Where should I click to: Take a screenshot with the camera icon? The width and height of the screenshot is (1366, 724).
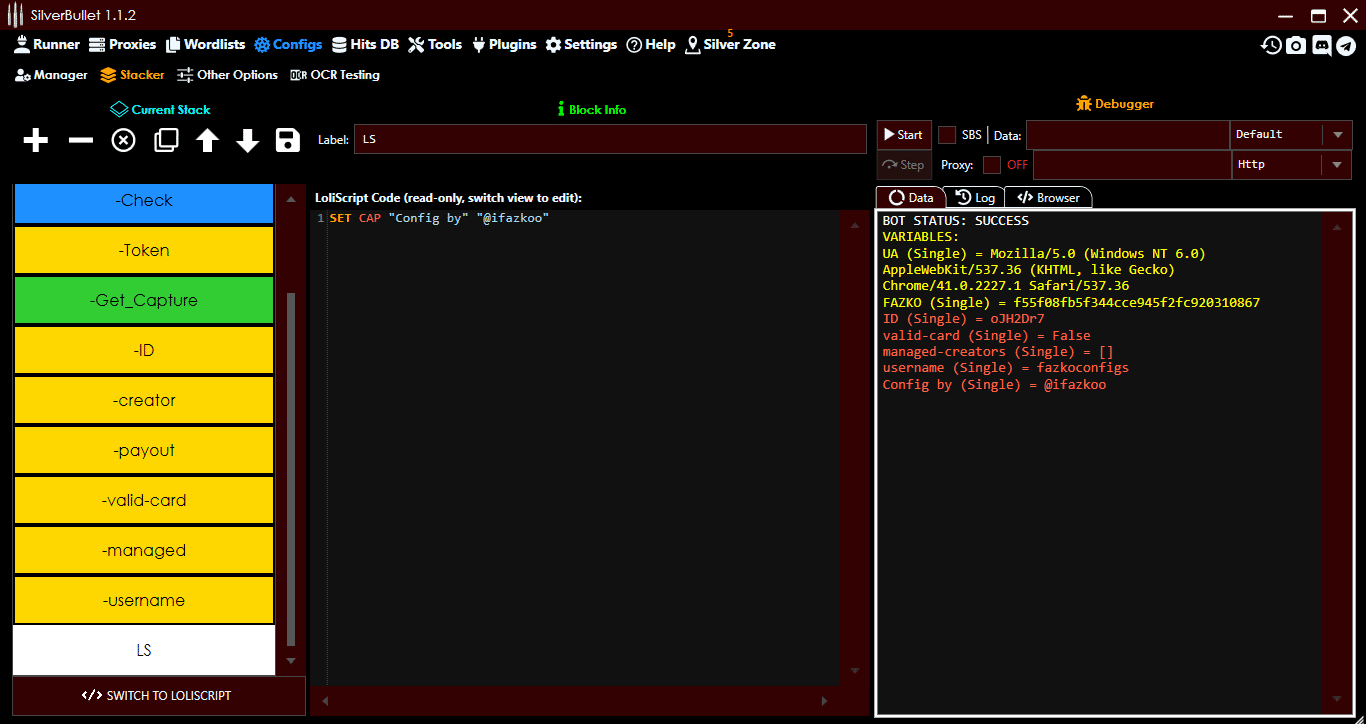(1296, 45)
